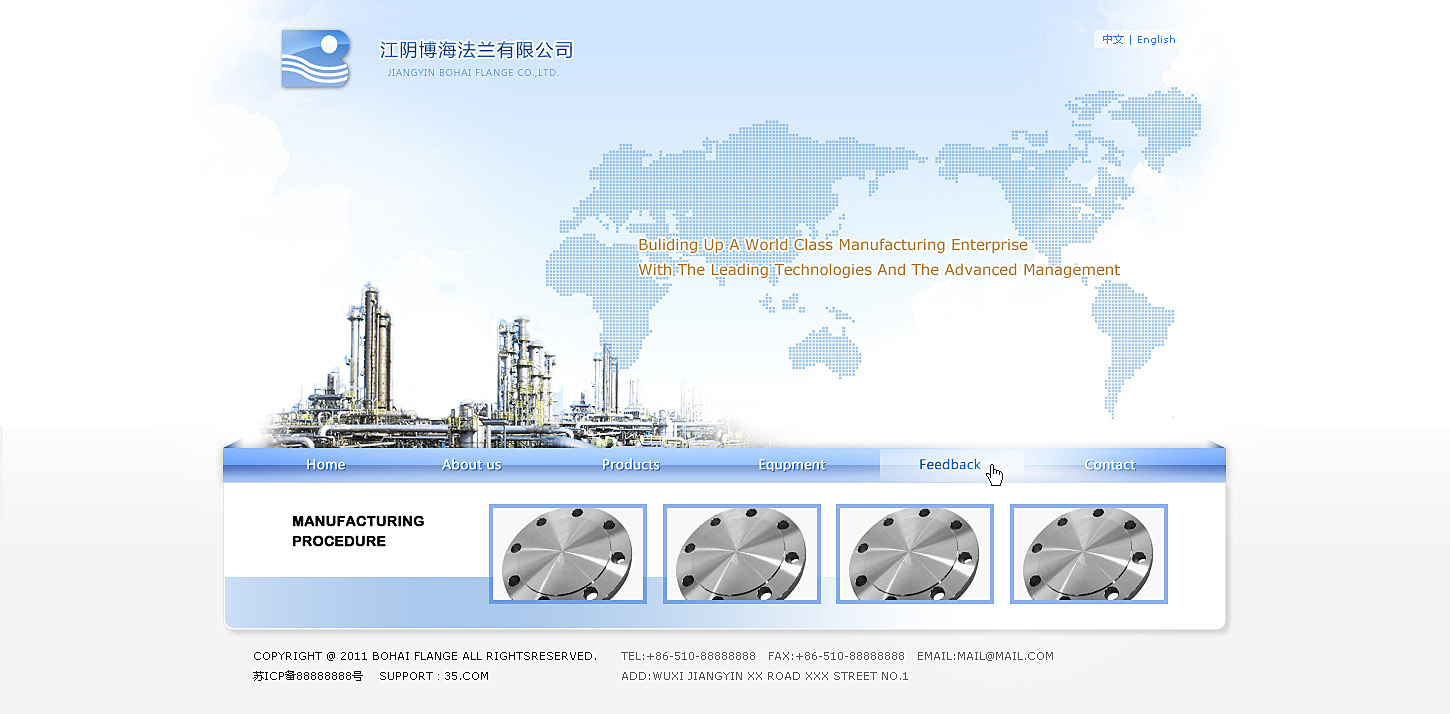1450x714 pixels.
Task: Switch language to 中文
Action: tap(1113, 40)
